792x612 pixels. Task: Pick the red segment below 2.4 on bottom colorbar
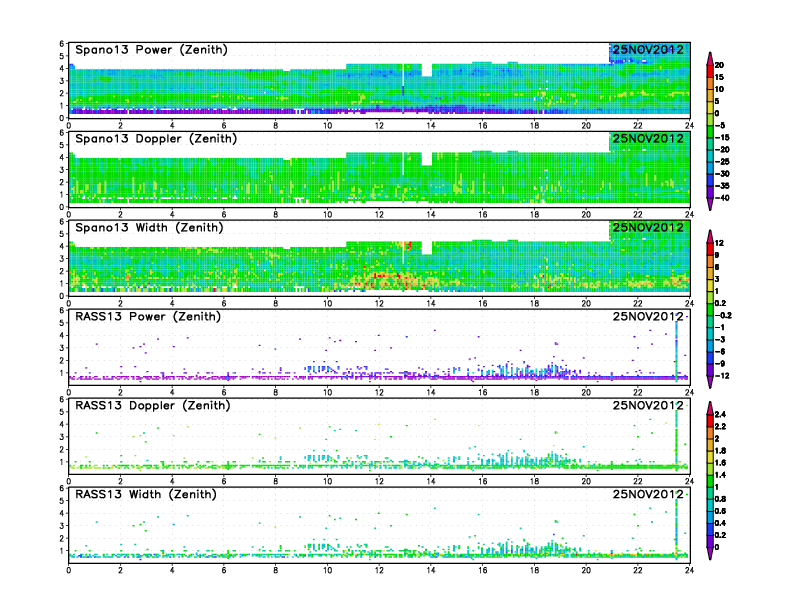(x=710, y=421)
